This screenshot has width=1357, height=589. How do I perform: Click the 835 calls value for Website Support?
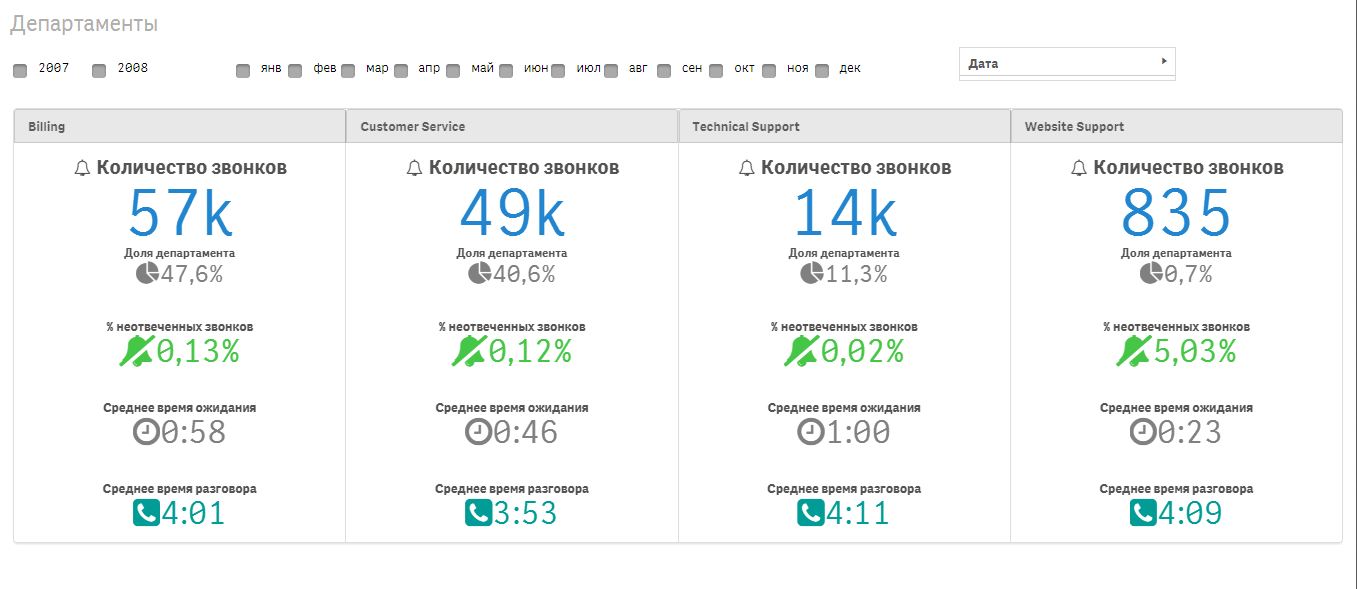point(1176,212)
